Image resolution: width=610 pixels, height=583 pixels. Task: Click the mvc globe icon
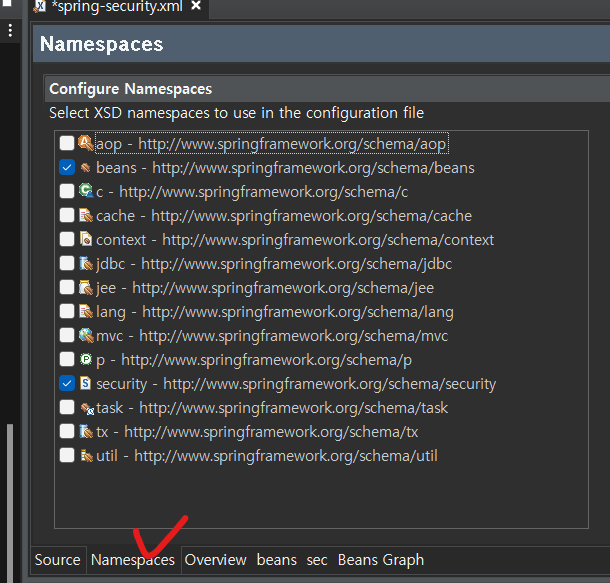(86, 335)
